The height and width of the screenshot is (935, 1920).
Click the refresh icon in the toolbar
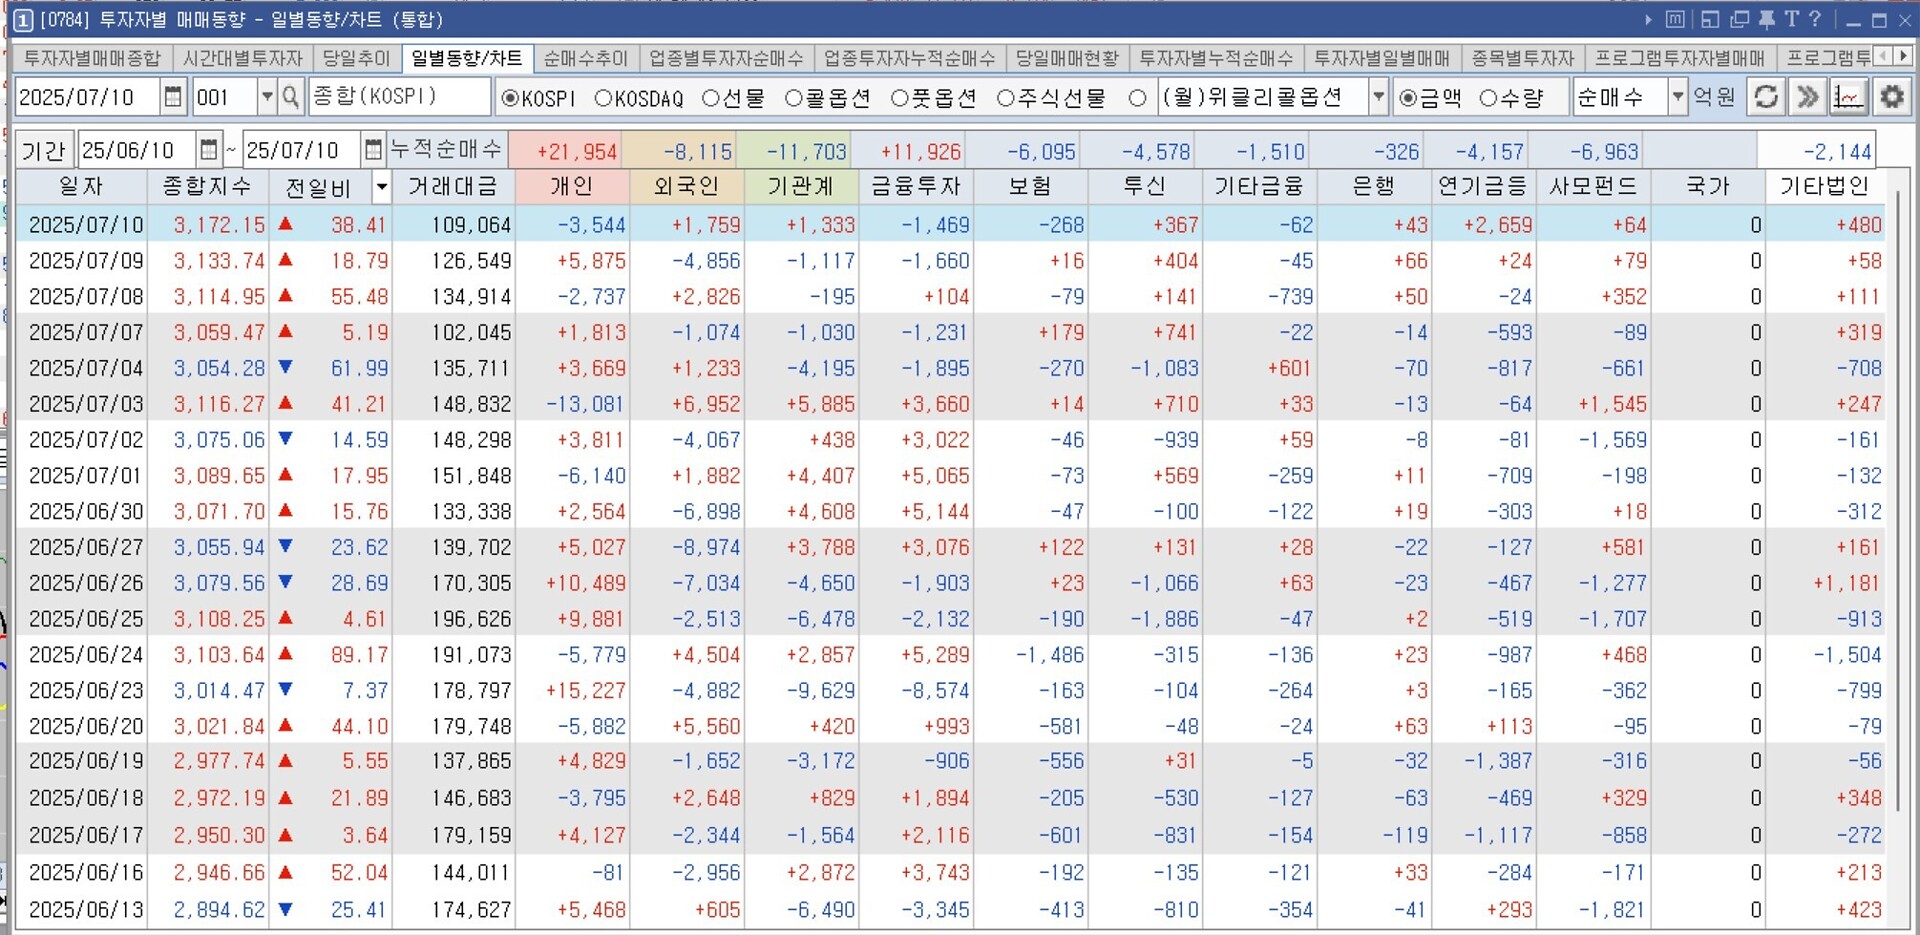pos(1766,97)
